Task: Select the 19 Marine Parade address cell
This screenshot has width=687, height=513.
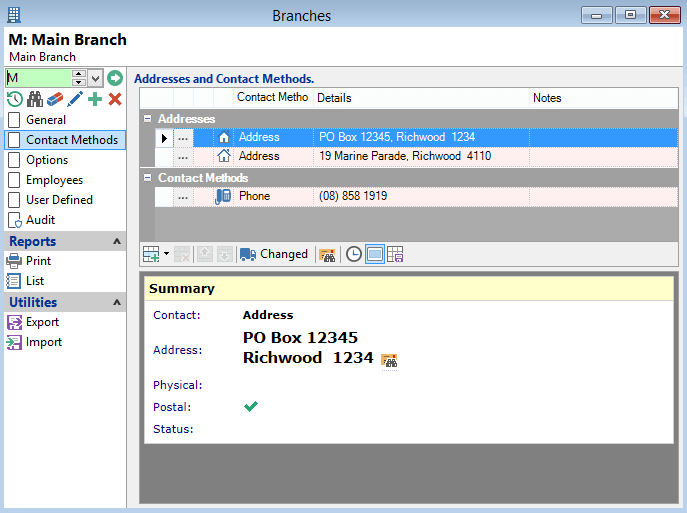Action: click(421, 156)
